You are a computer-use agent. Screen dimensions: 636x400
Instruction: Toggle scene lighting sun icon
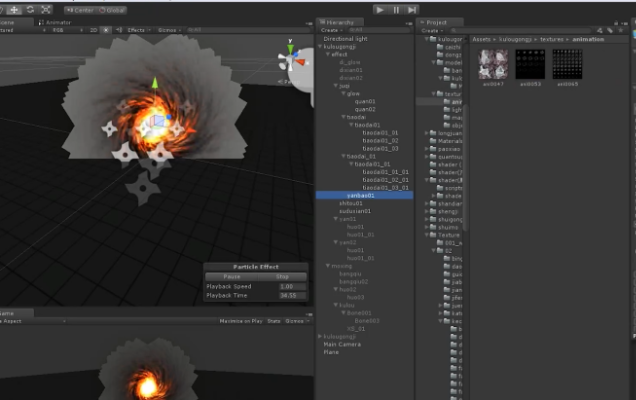coord(106,30)
